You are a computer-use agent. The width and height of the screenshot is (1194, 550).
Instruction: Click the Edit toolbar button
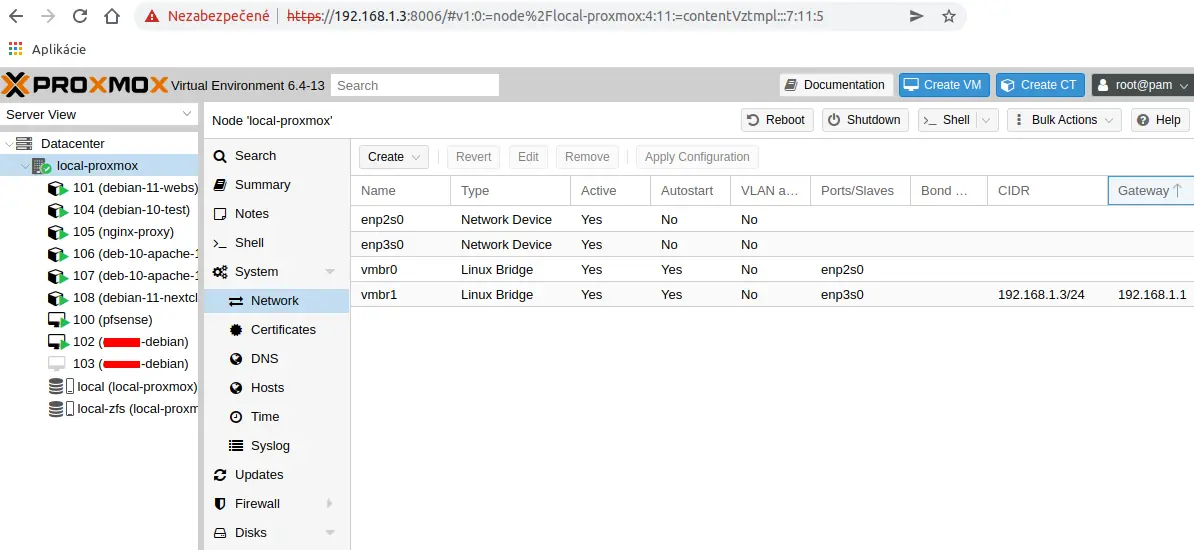click(528, 157)
